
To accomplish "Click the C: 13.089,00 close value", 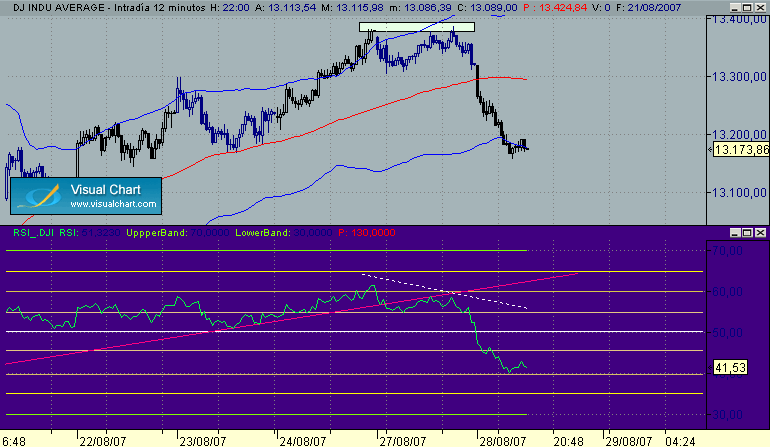I will [x=487, y=8].
